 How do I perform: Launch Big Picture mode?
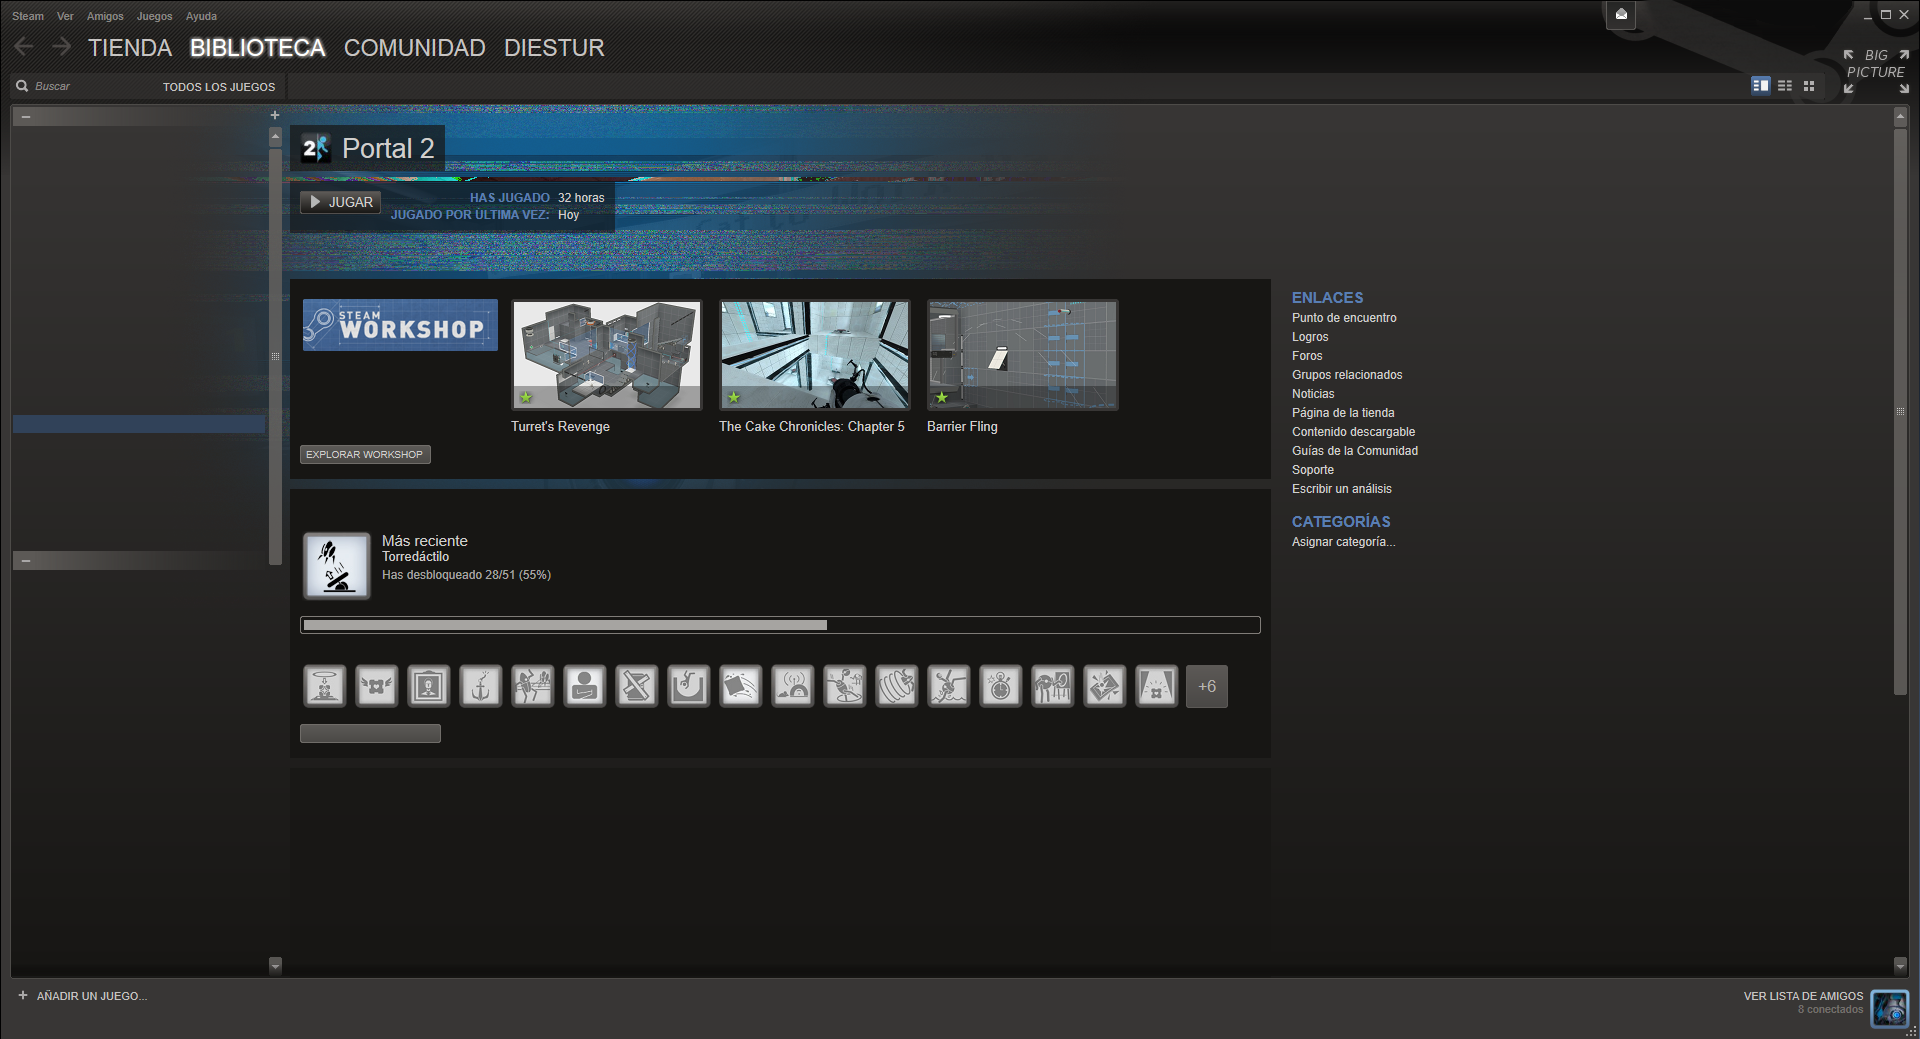(1876, 71)
